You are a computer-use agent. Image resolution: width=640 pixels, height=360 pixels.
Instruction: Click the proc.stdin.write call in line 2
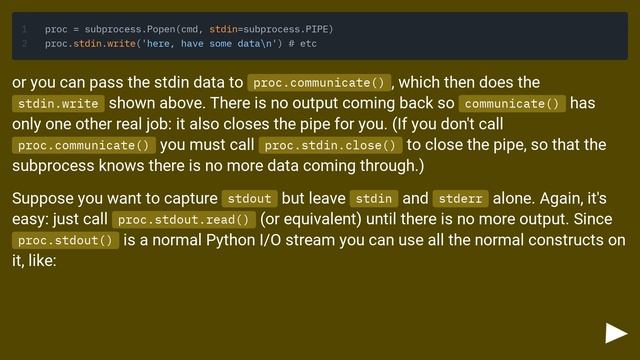[x=90, y=43]
